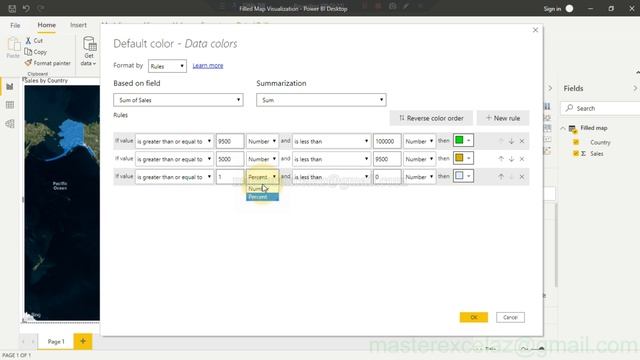Click the Search box in Fields pane

[x=600, y=108]
